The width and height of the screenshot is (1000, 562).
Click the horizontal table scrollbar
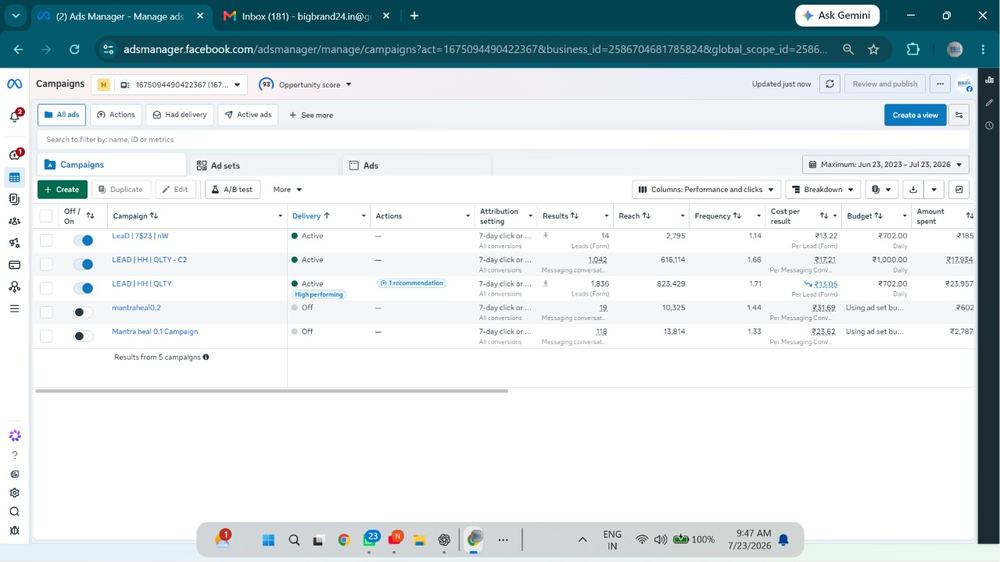tap(272, 390)
